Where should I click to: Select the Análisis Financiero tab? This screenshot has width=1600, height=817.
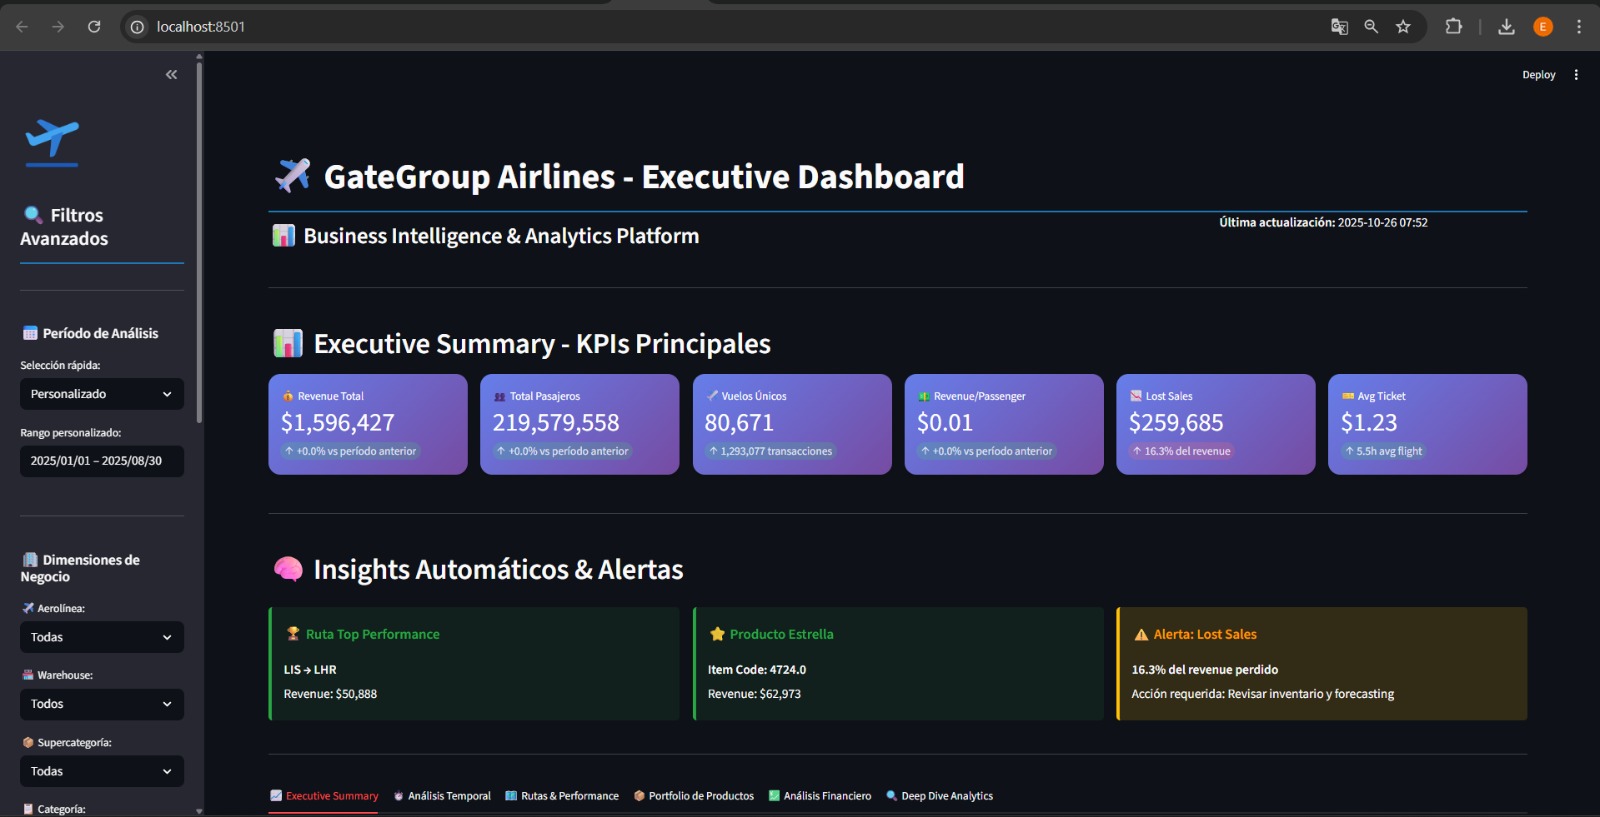(x=820, y=796)
